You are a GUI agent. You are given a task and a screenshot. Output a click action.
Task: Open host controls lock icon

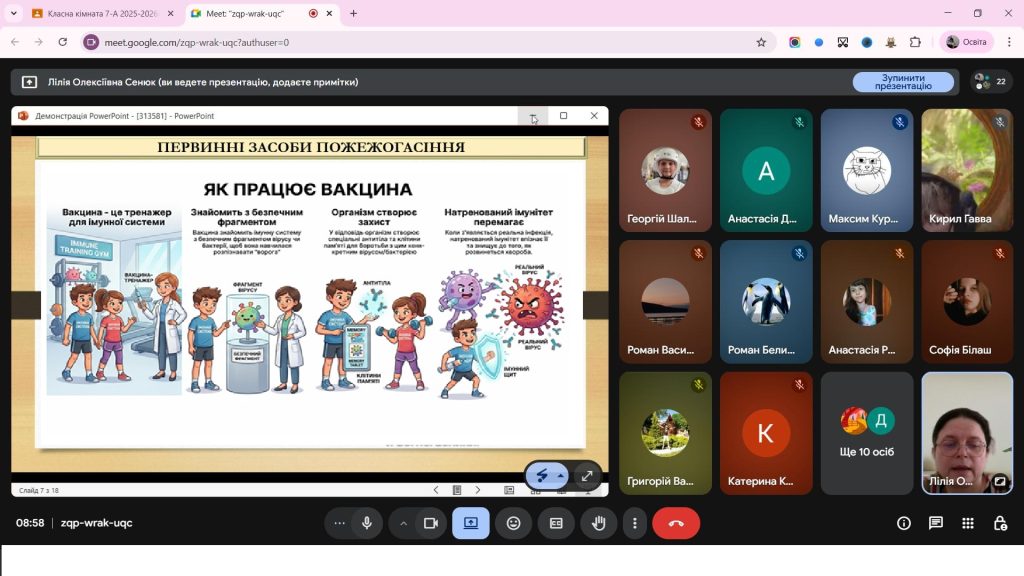click(1000, 523)
